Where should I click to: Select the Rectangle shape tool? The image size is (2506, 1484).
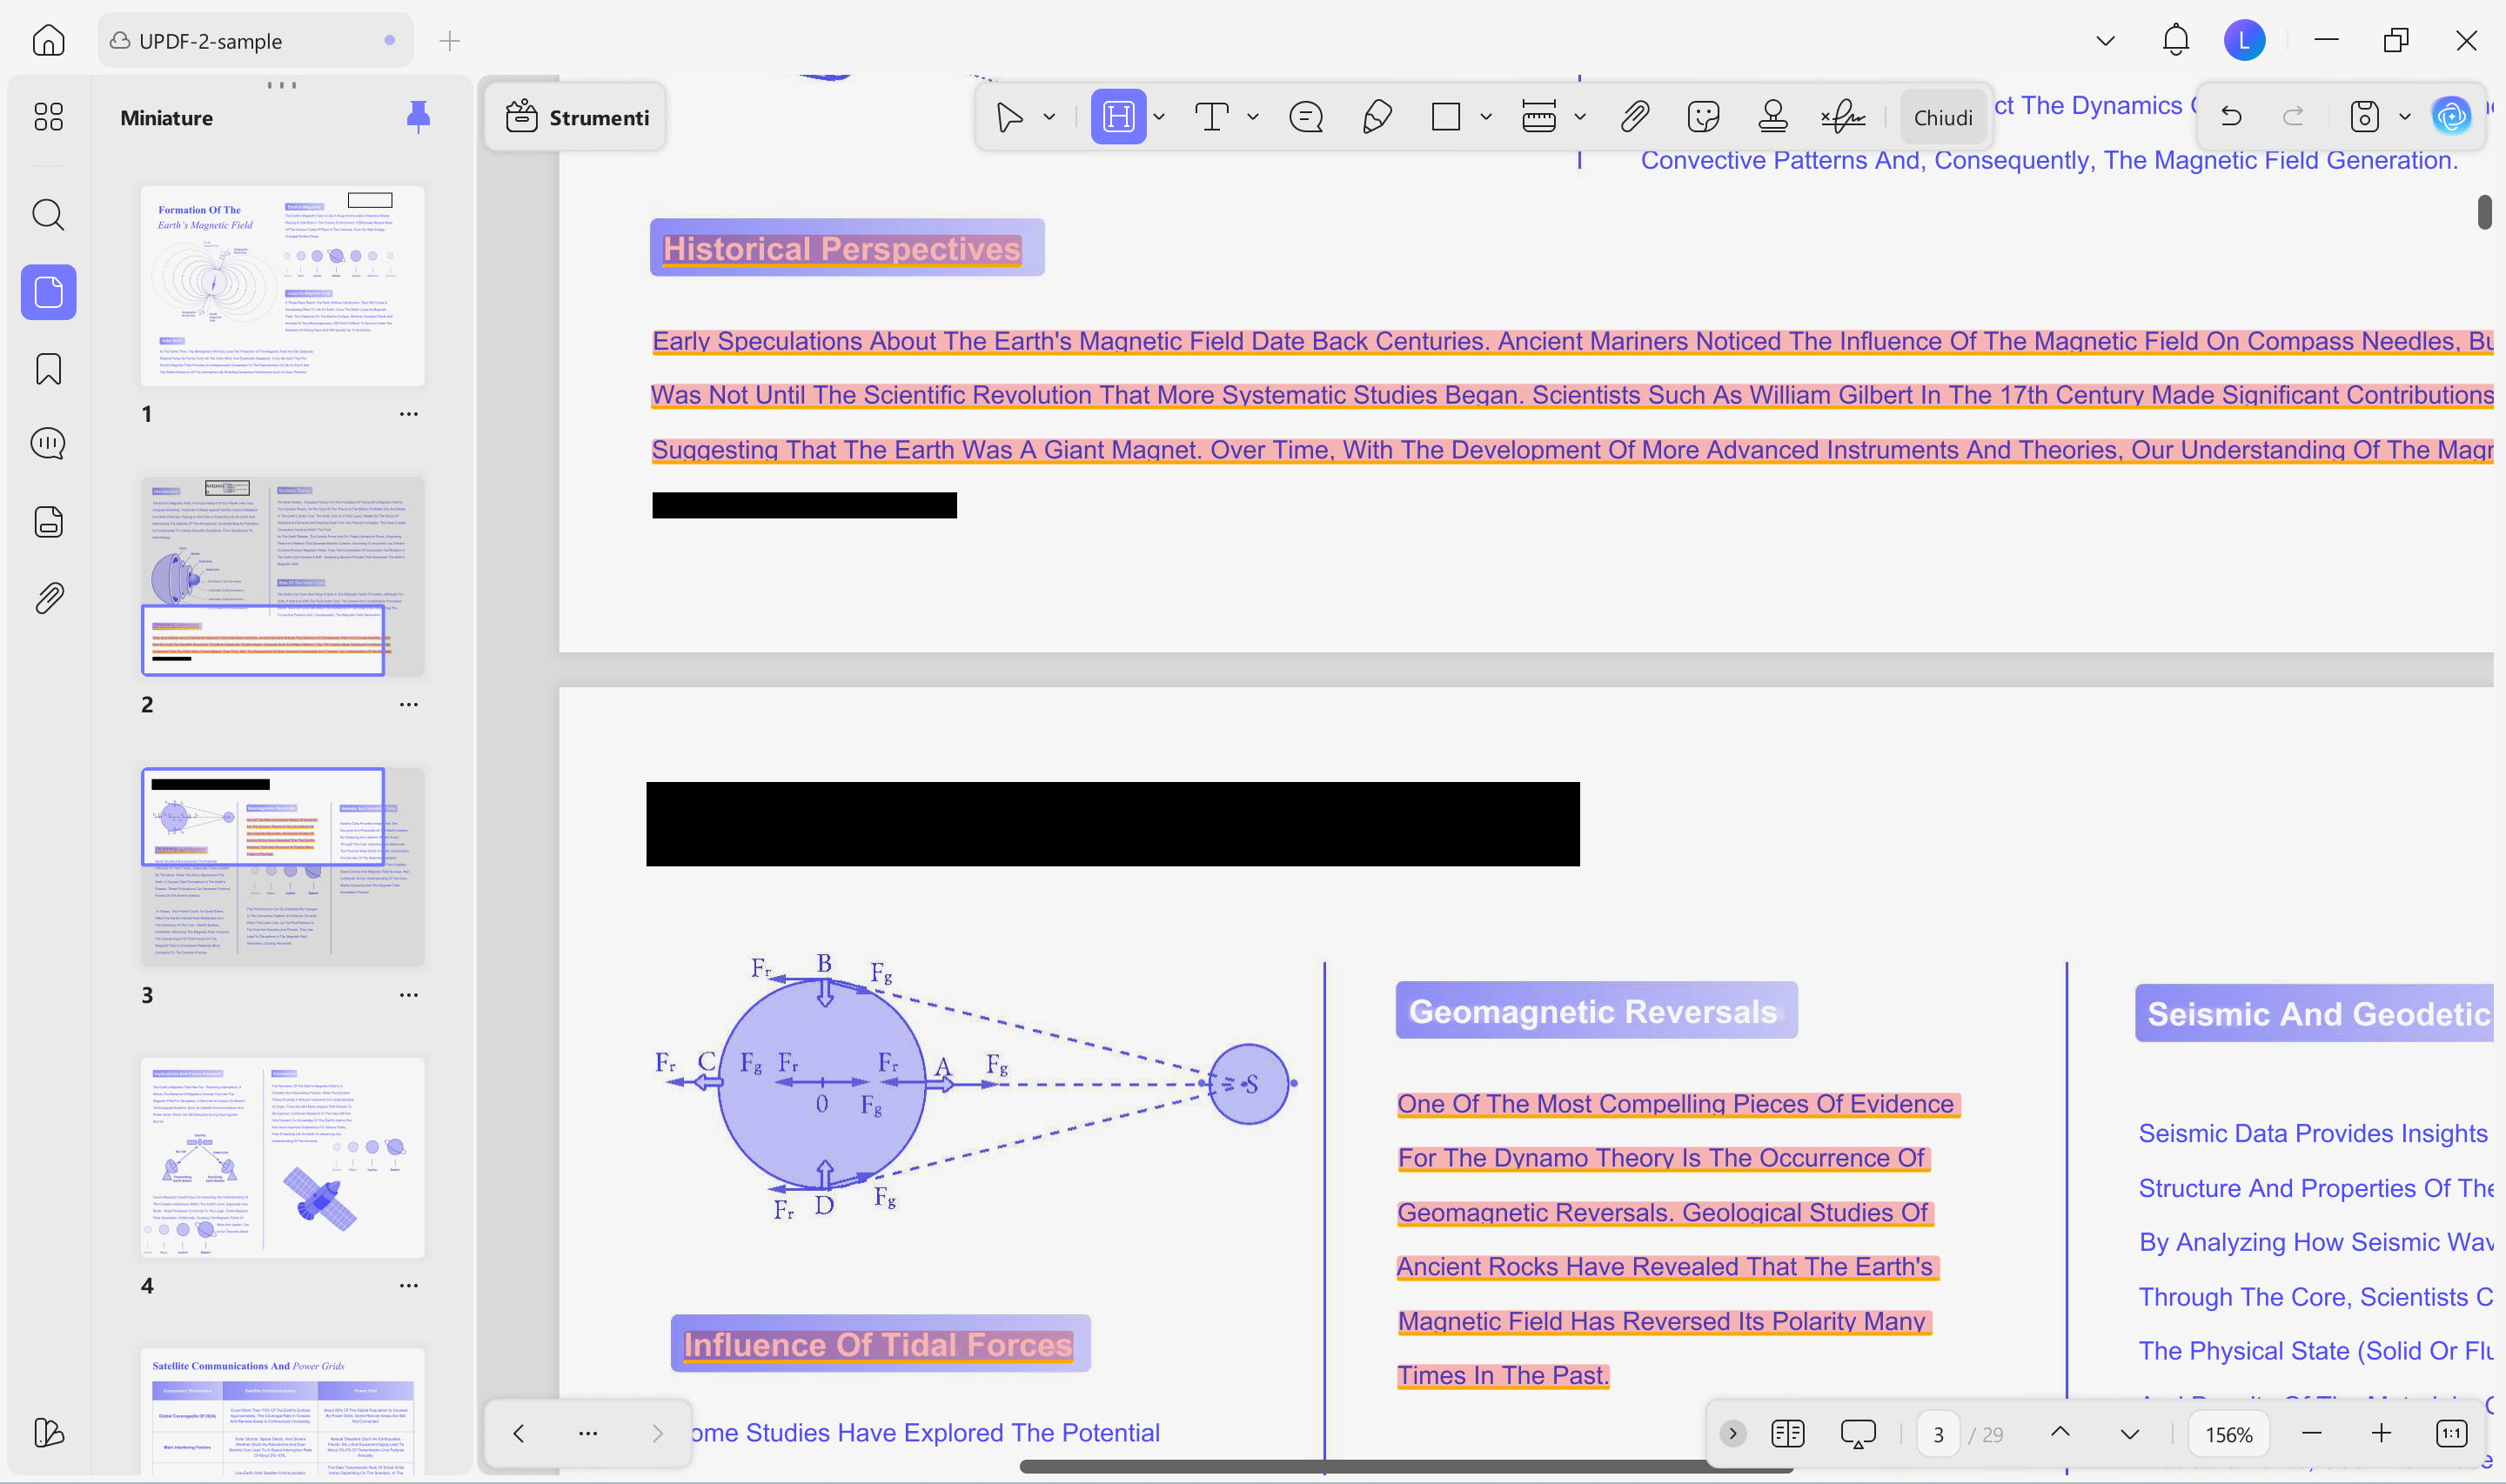point(1444,116)
